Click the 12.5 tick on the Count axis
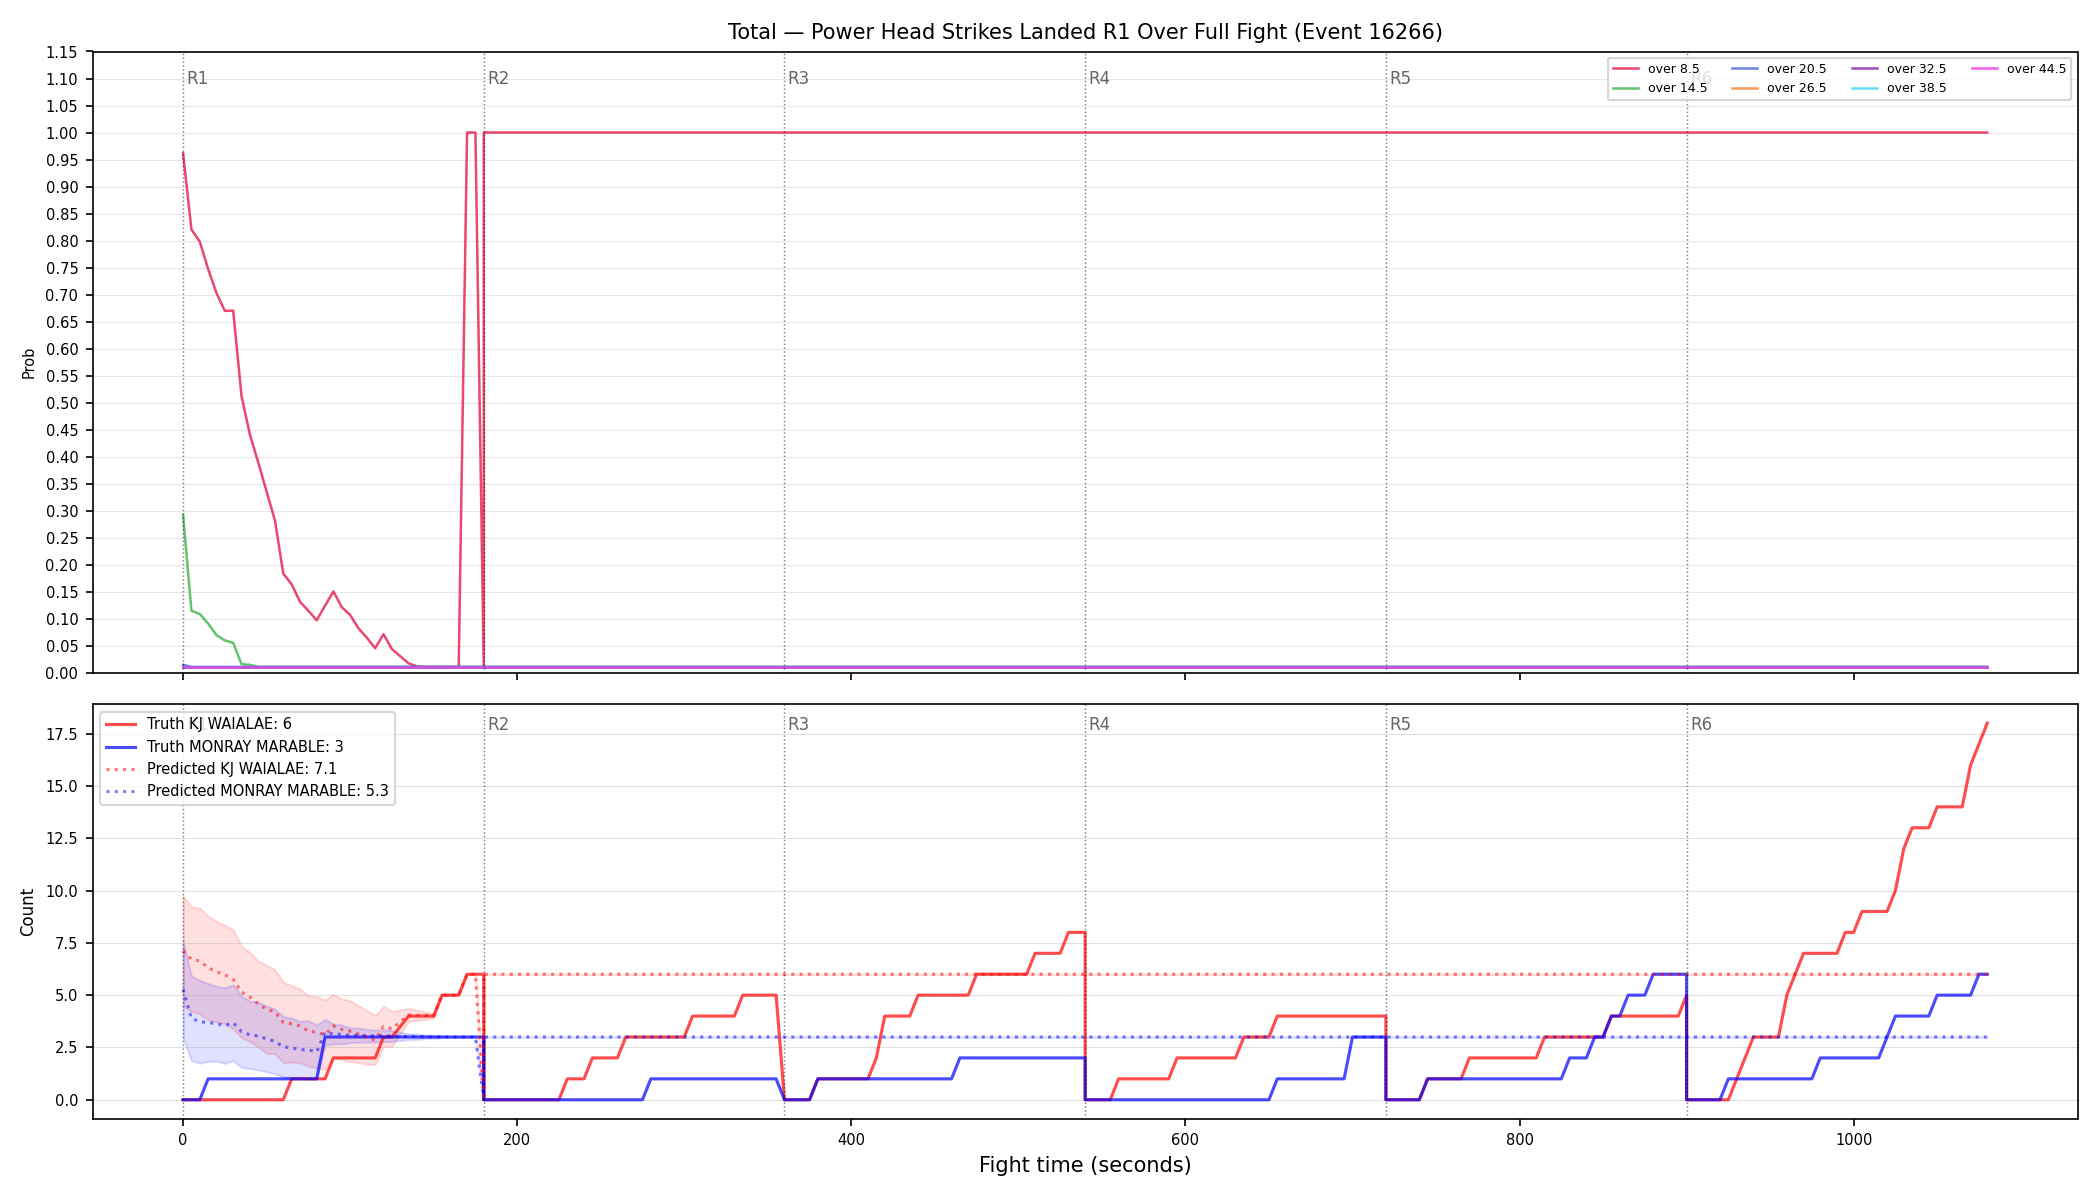The image size is (2100, 1200). click(x=62, y=838)
